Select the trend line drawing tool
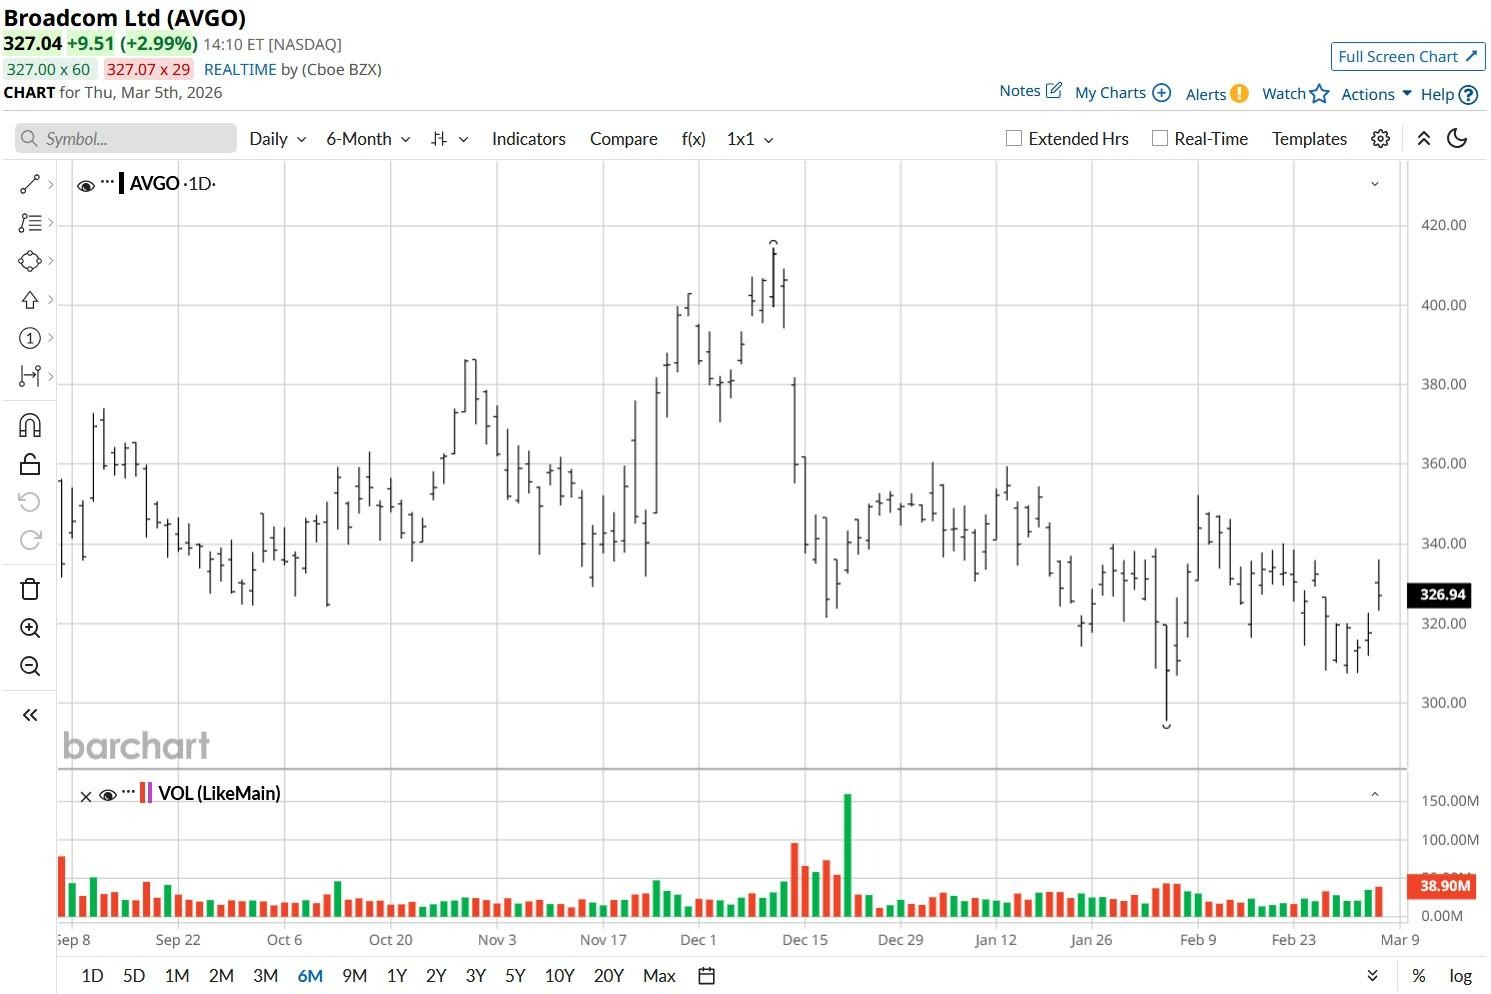This screenshot has width=1491, height=994. 30,184
